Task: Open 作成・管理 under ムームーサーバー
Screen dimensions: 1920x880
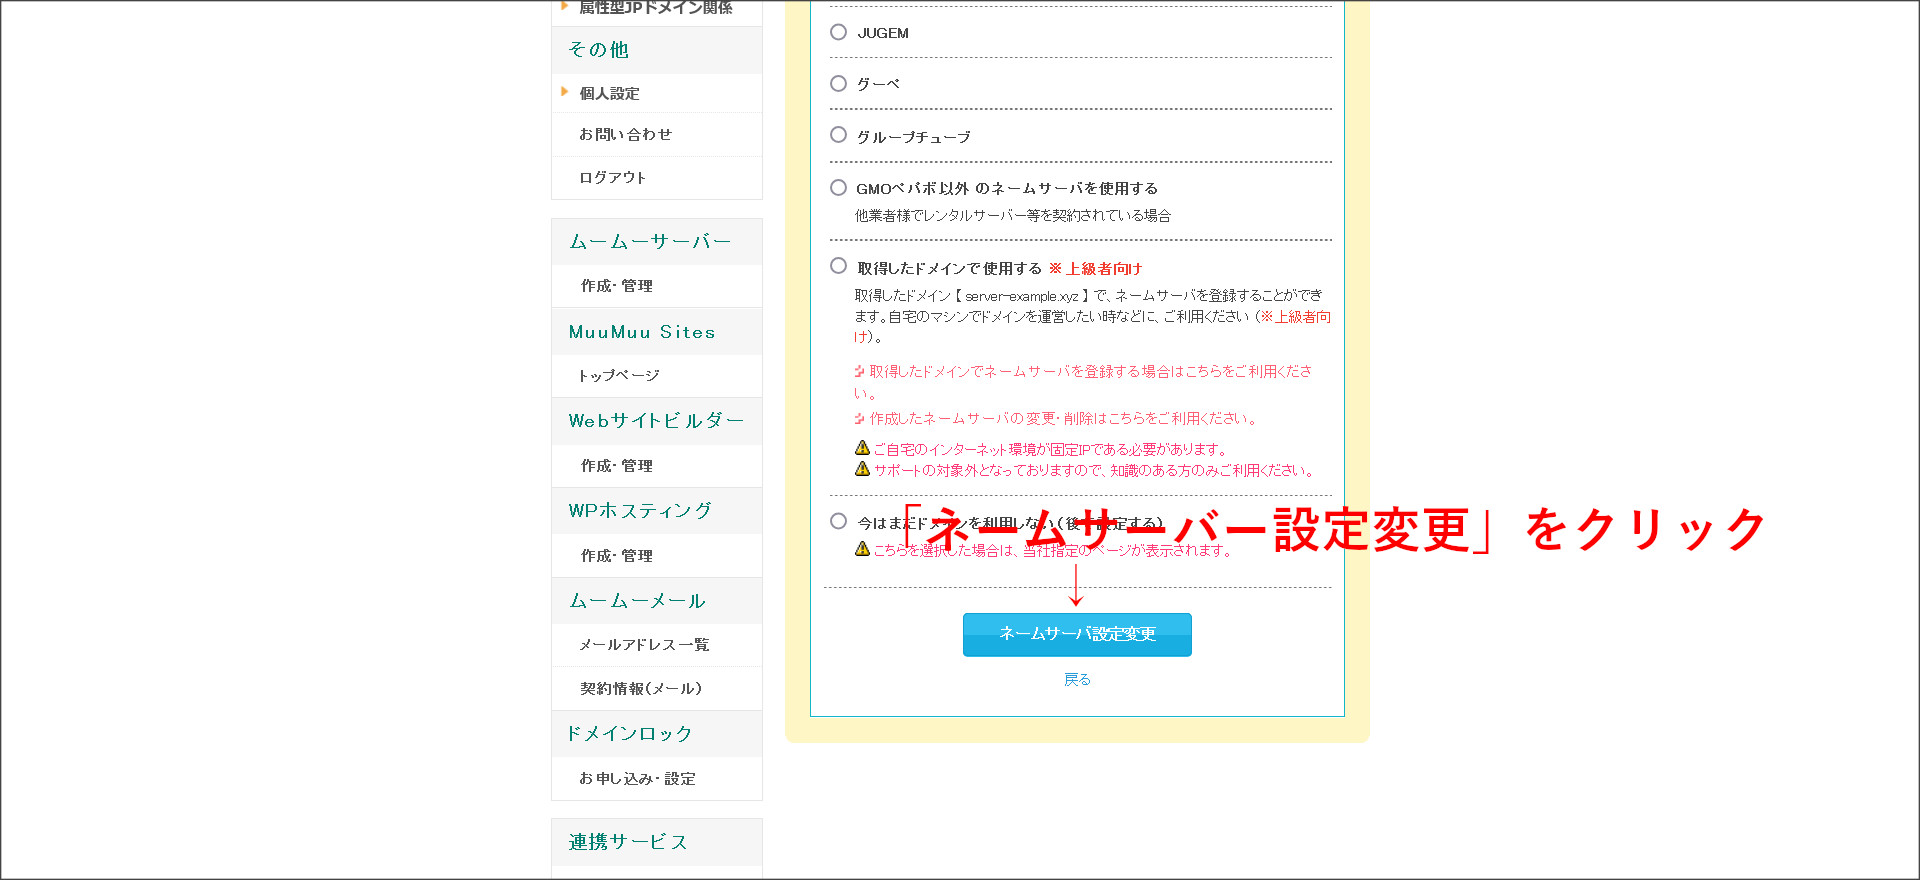Action: (616, 286)
